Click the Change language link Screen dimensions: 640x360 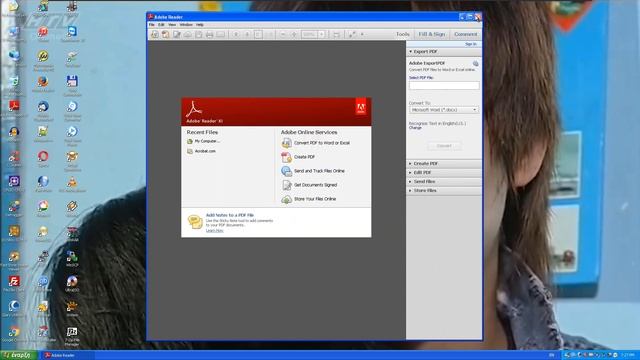(x=415, y=128)
